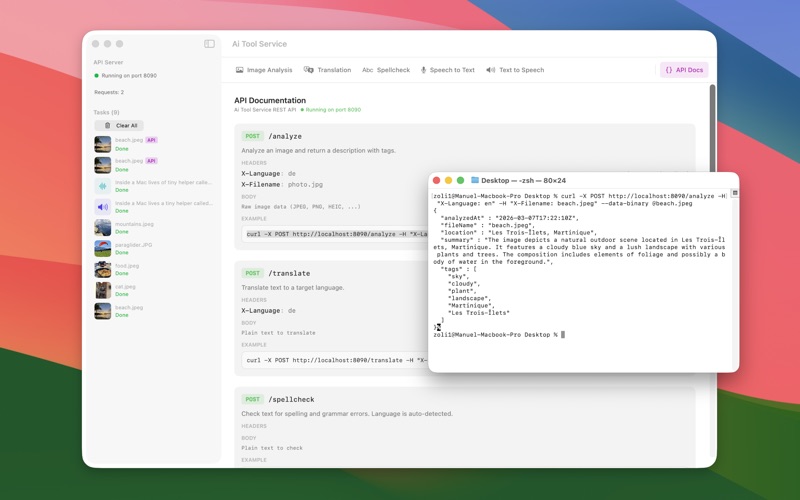The height and width of the screenshot is (500, 800).
Task: Open the Image Analysis tab
Action: click(x=264, y=70)
